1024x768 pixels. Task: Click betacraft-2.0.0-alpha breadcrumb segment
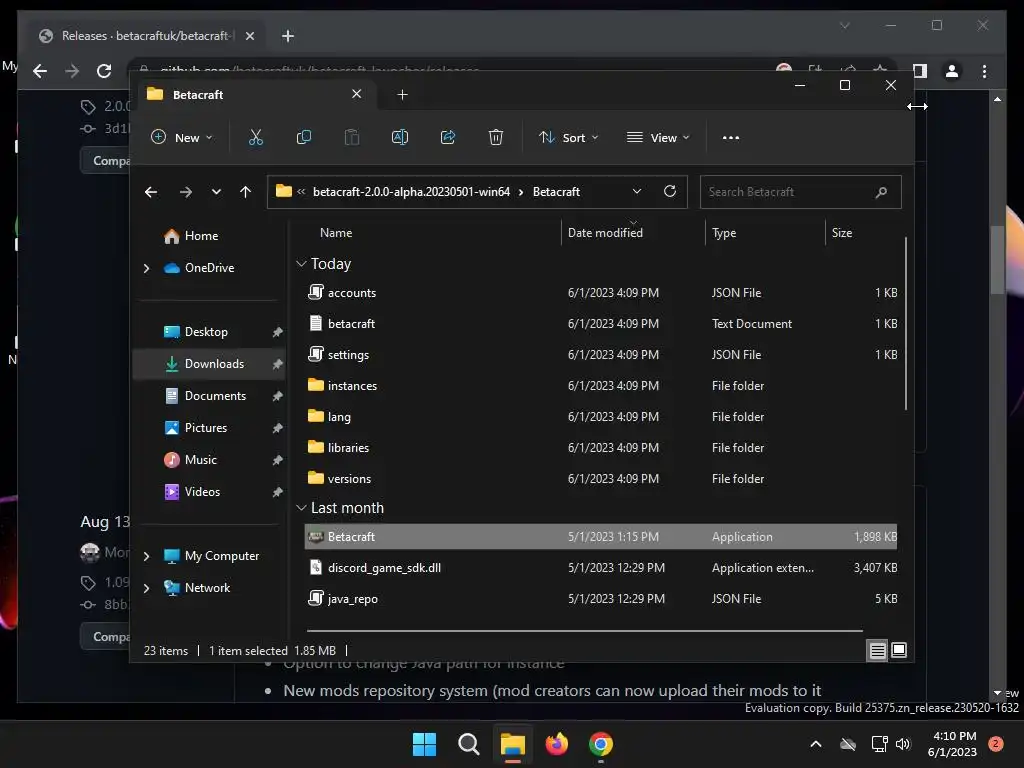(x=411, y=192)
